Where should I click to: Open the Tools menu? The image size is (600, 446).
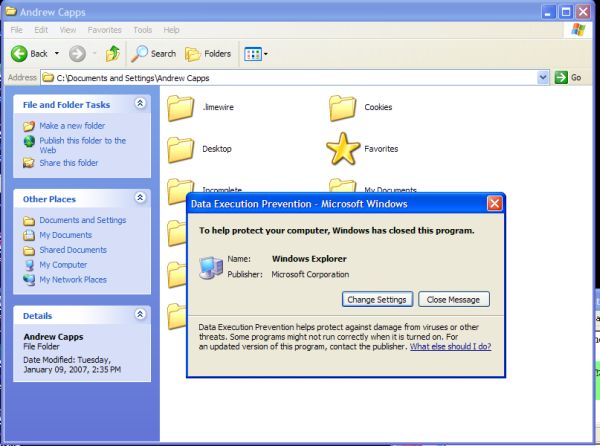click(x=143, y=30)
